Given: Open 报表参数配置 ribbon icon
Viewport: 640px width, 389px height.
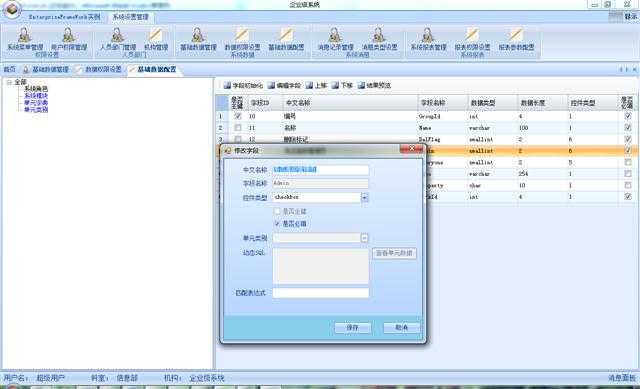Looking at the screenshot, I should pos(516,39).
